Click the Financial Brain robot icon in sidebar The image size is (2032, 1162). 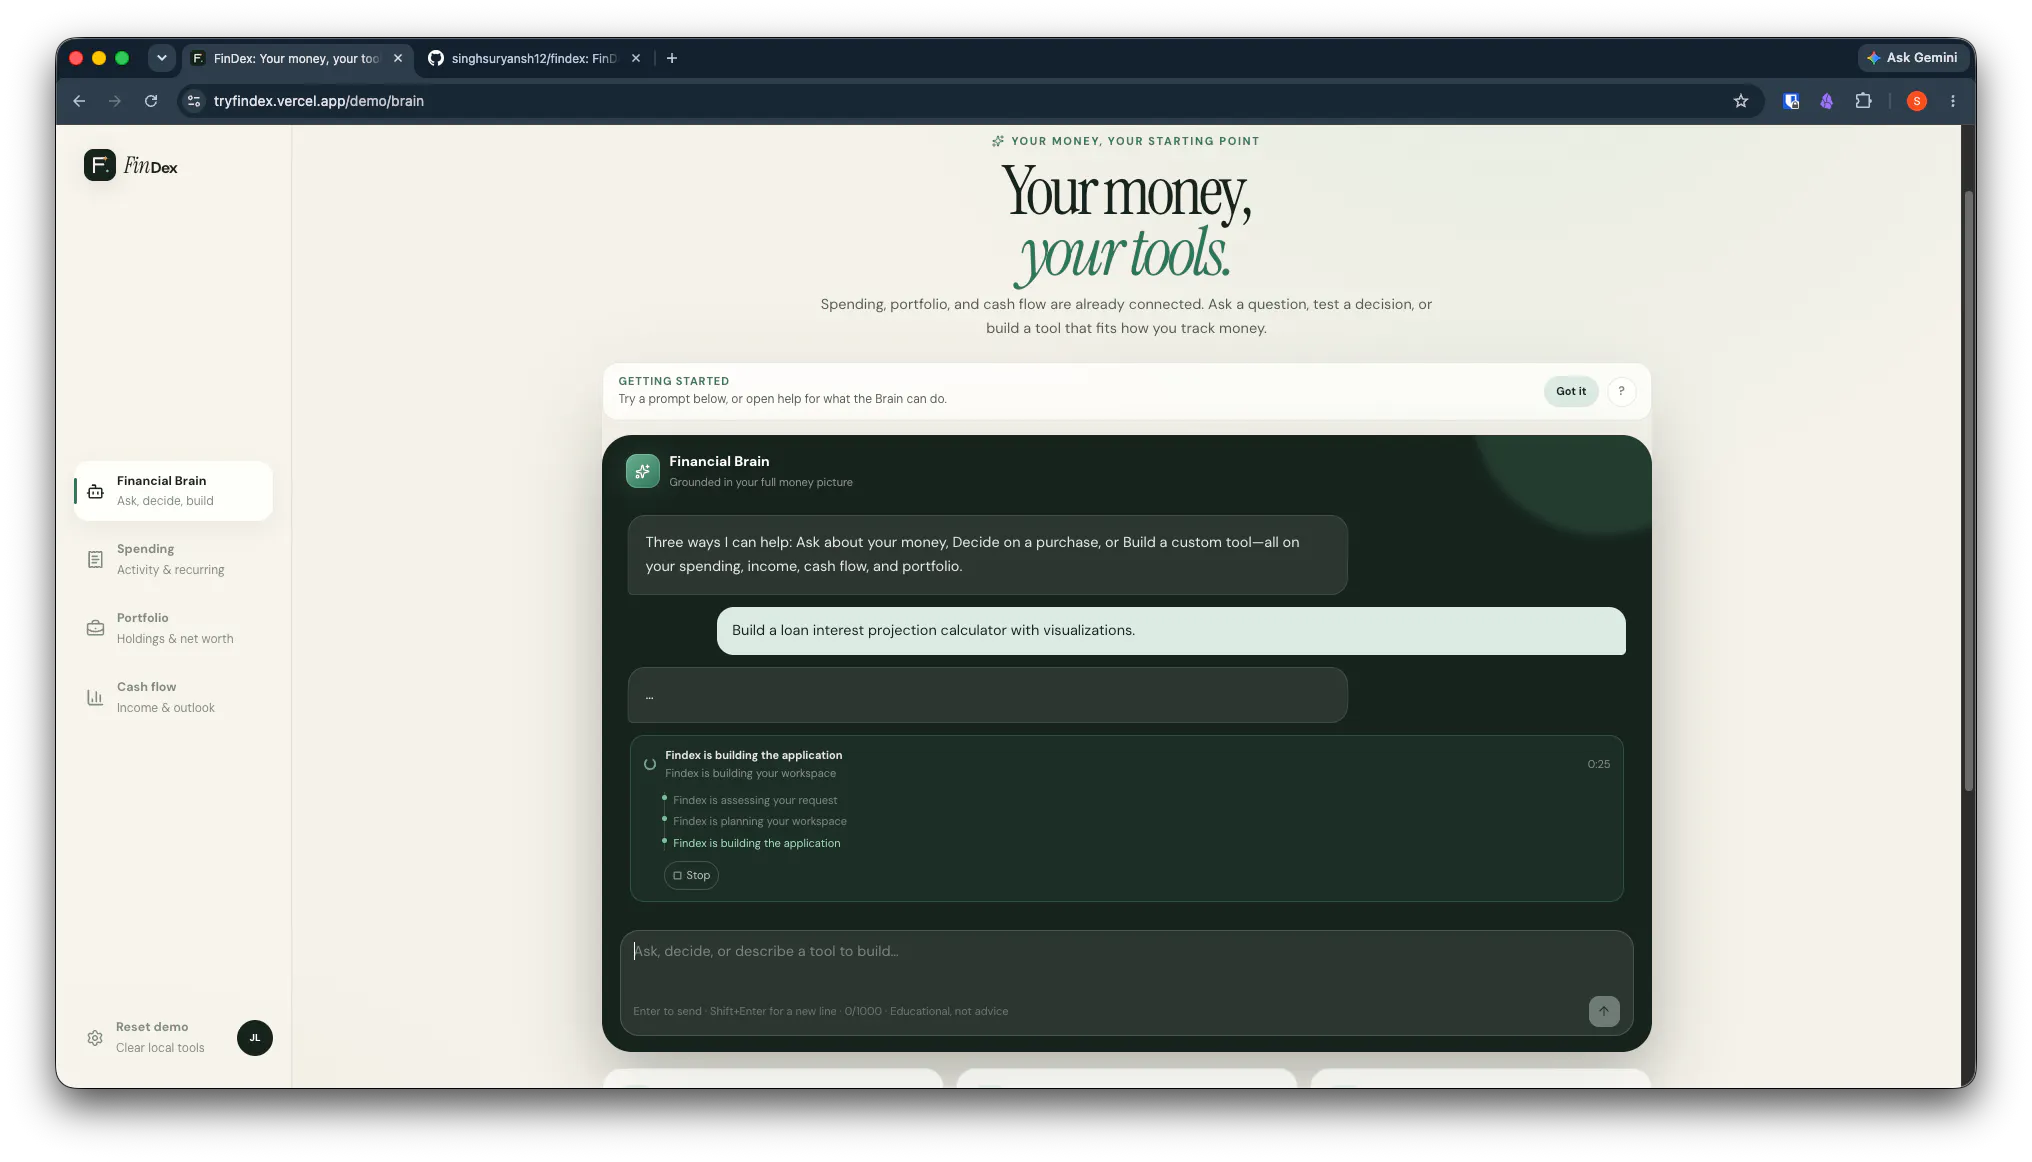(95, 491)
